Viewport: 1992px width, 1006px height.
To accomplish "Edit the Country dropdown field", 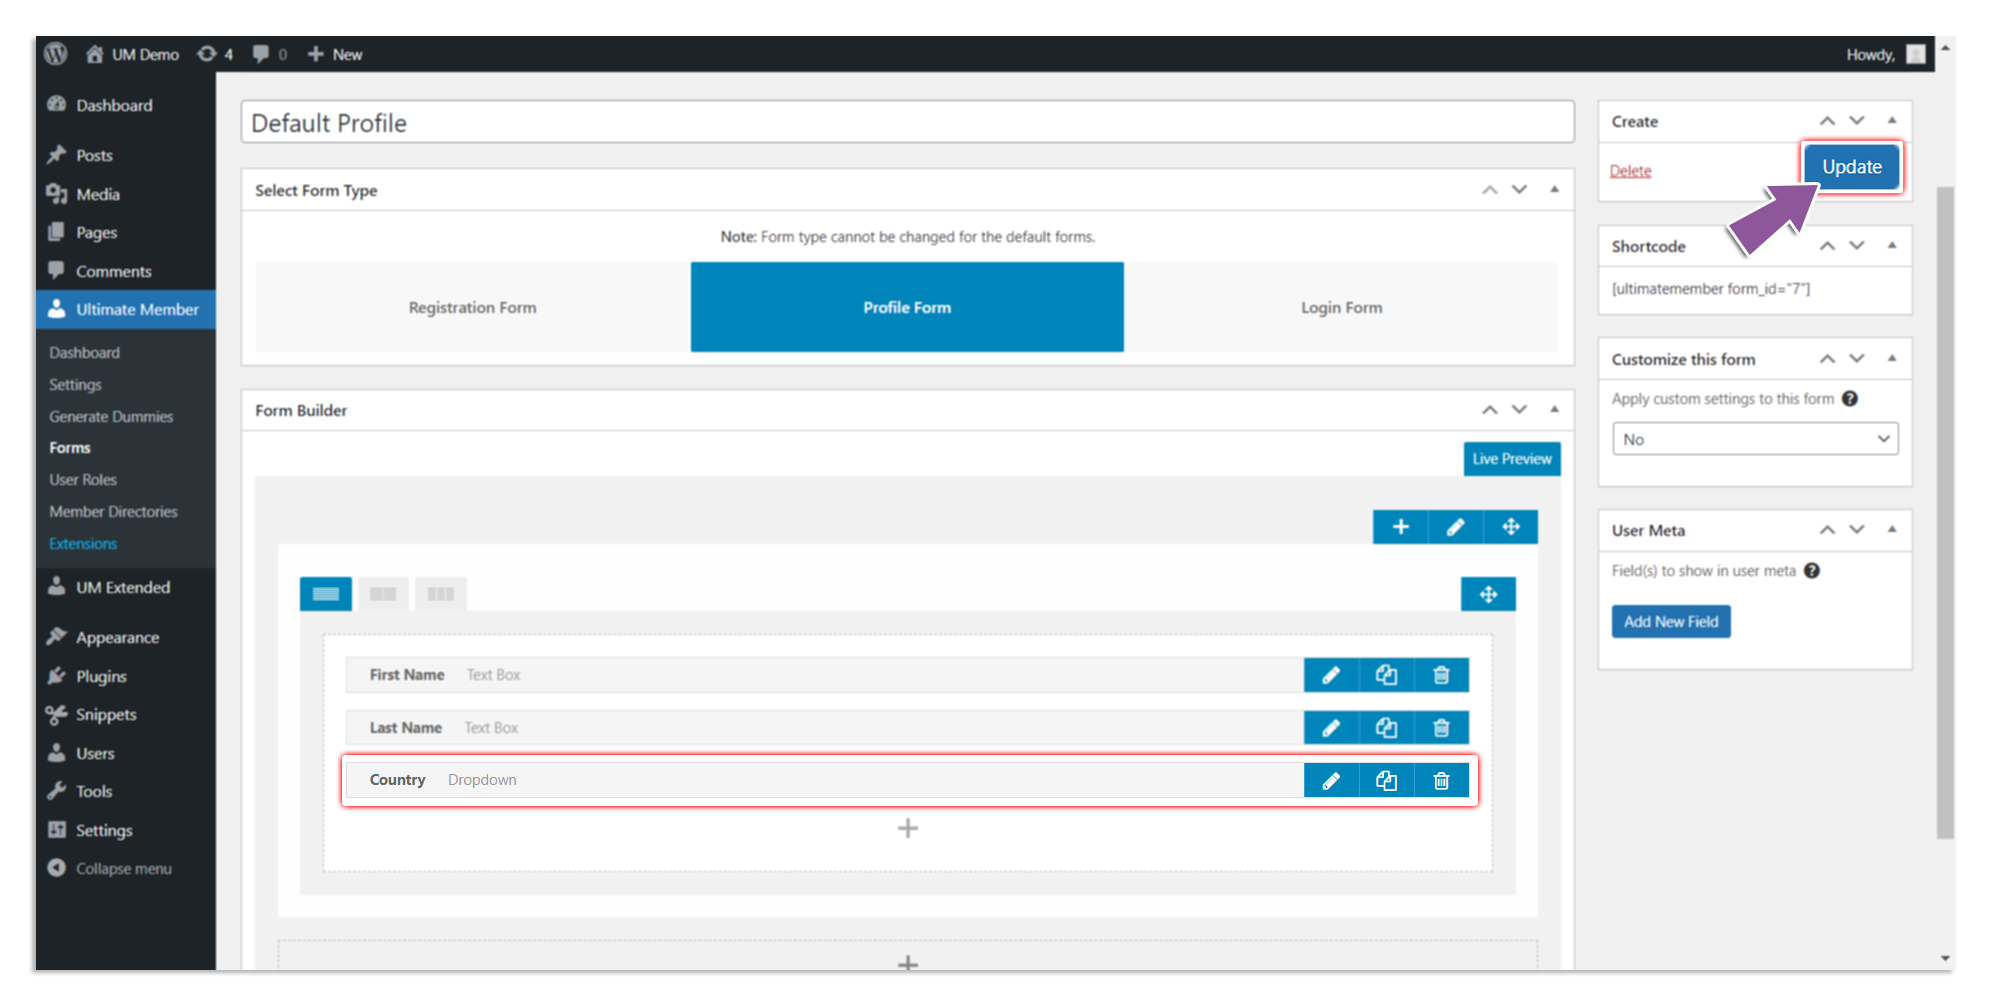I will [x=1331, y=780].
